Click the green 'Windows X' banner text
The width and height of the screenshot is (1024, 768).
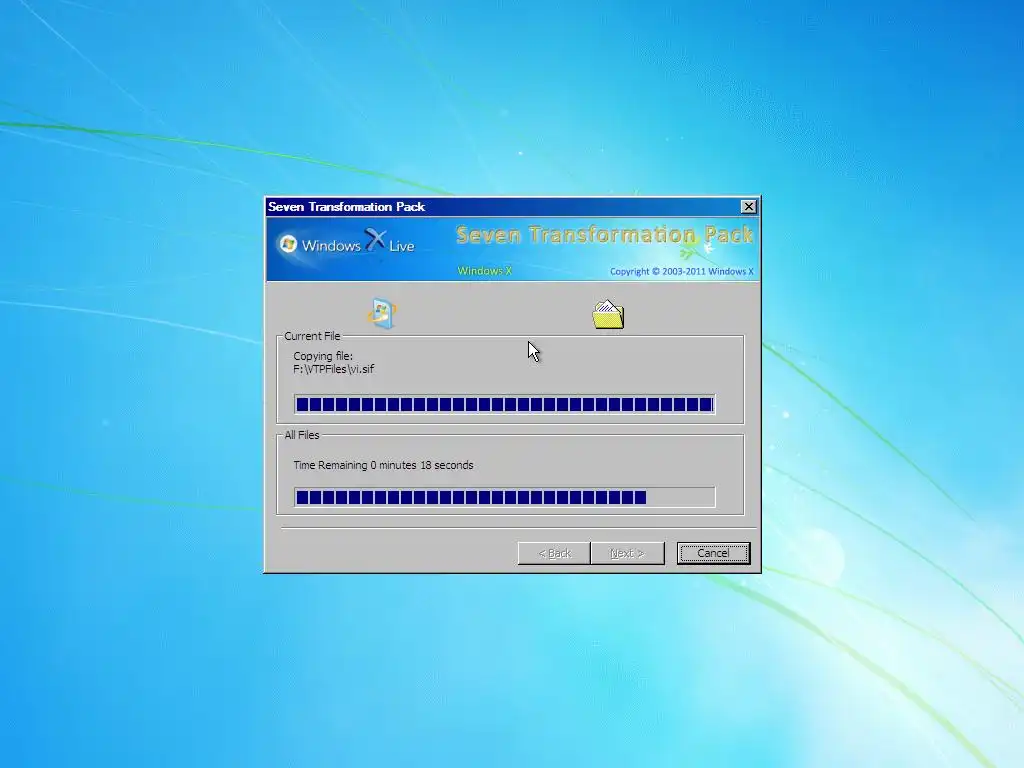(x=484, y=271)
